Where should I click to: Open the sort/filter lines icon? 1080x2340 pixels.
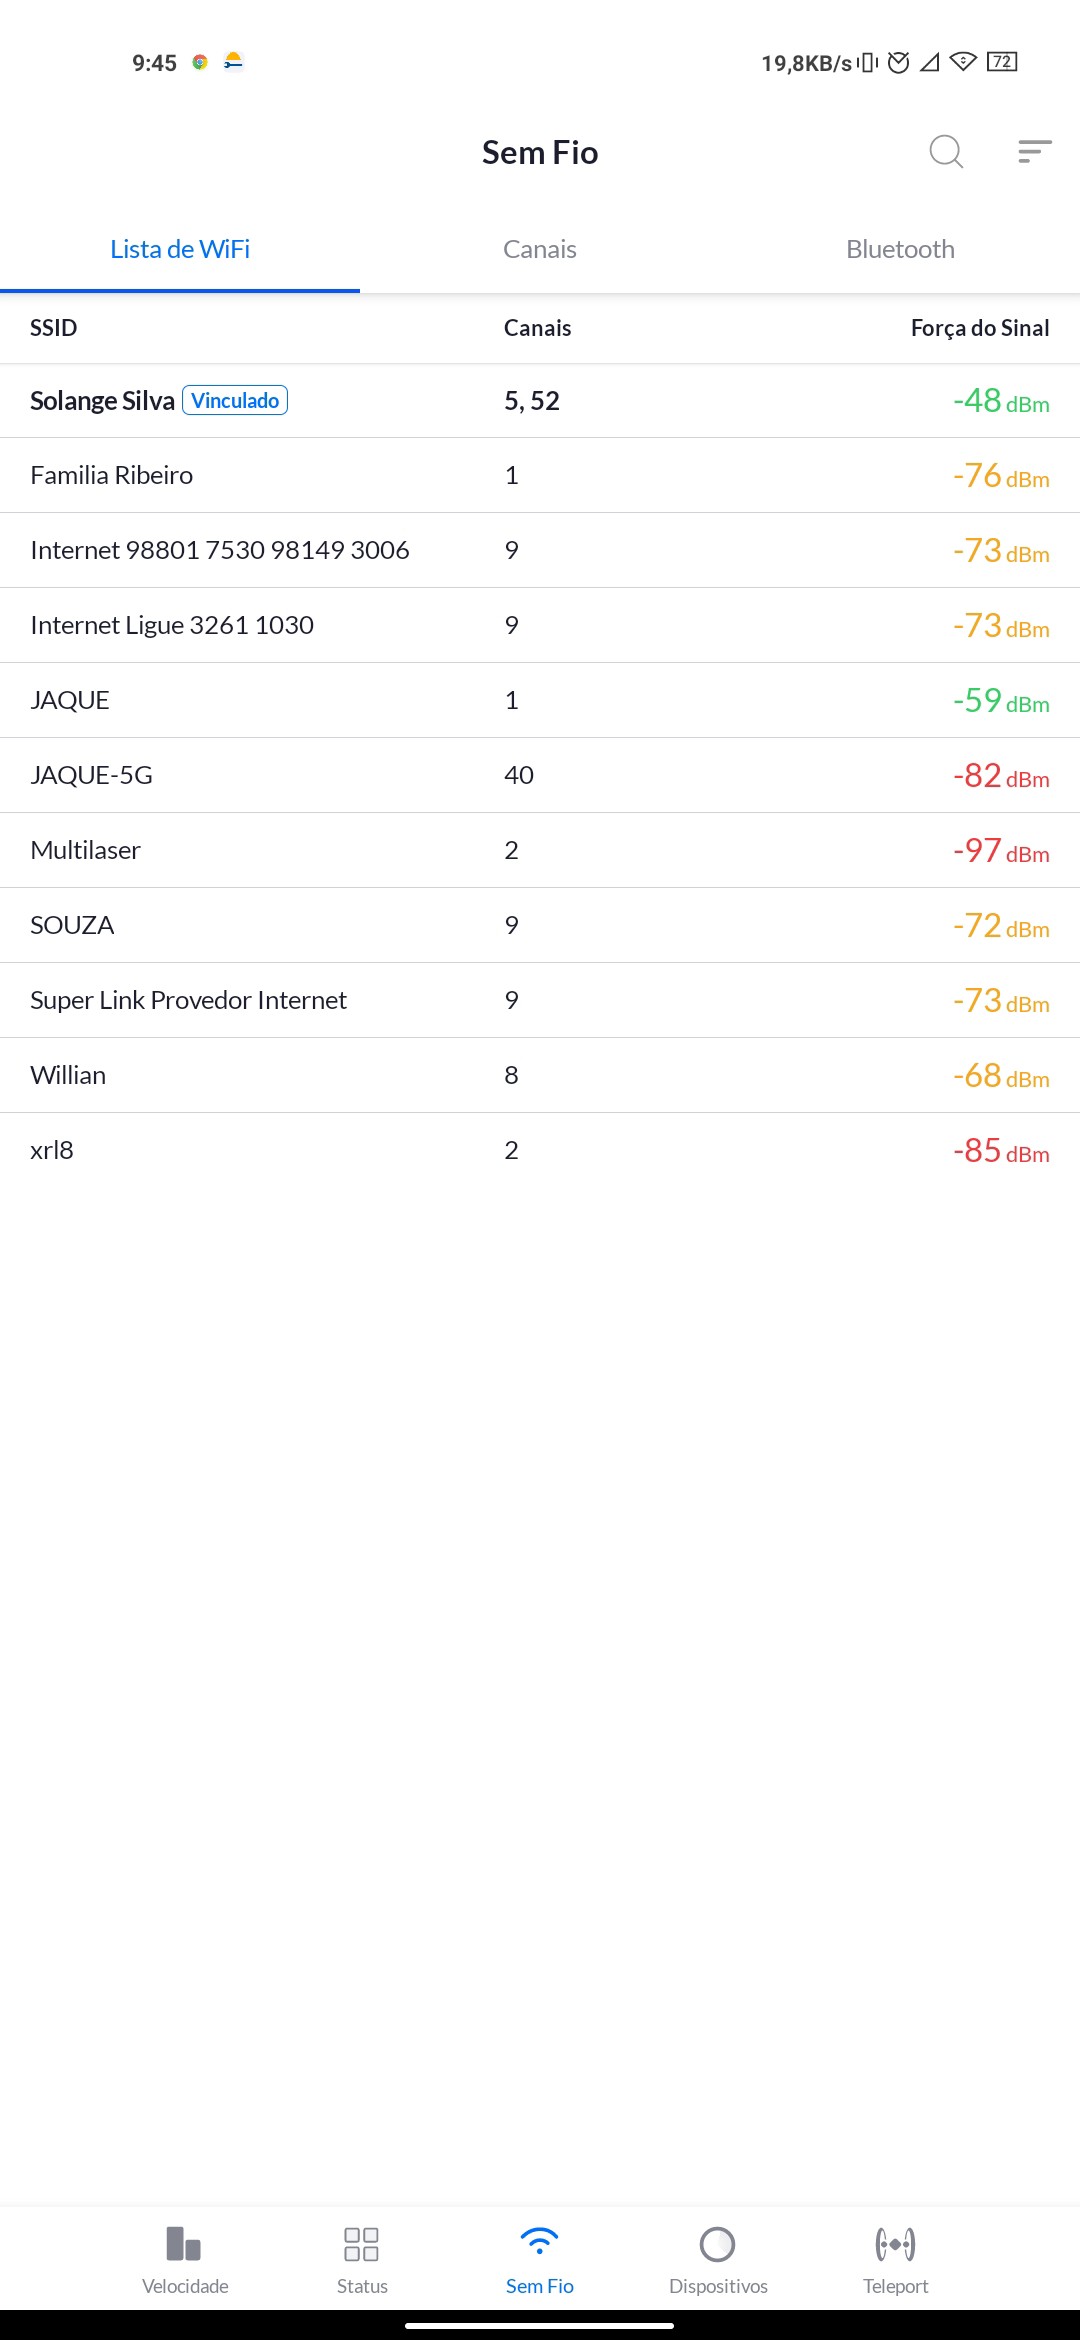pos(1034,152)
